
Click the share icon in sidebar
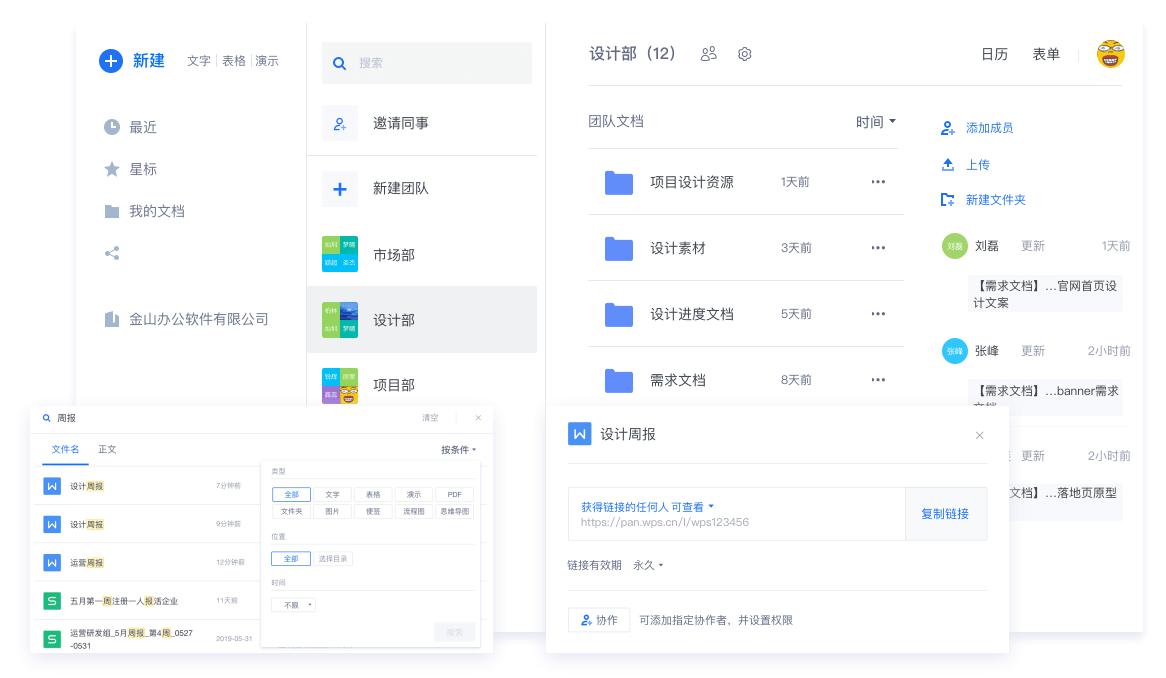pos(112,254)
